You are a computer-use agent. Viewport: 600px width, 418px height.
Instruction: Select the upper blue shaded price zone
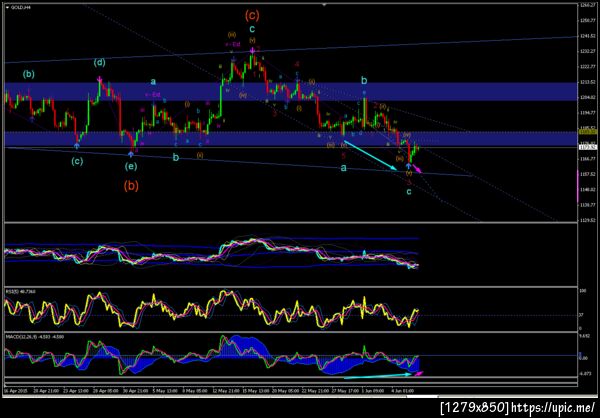pos(290,91)
